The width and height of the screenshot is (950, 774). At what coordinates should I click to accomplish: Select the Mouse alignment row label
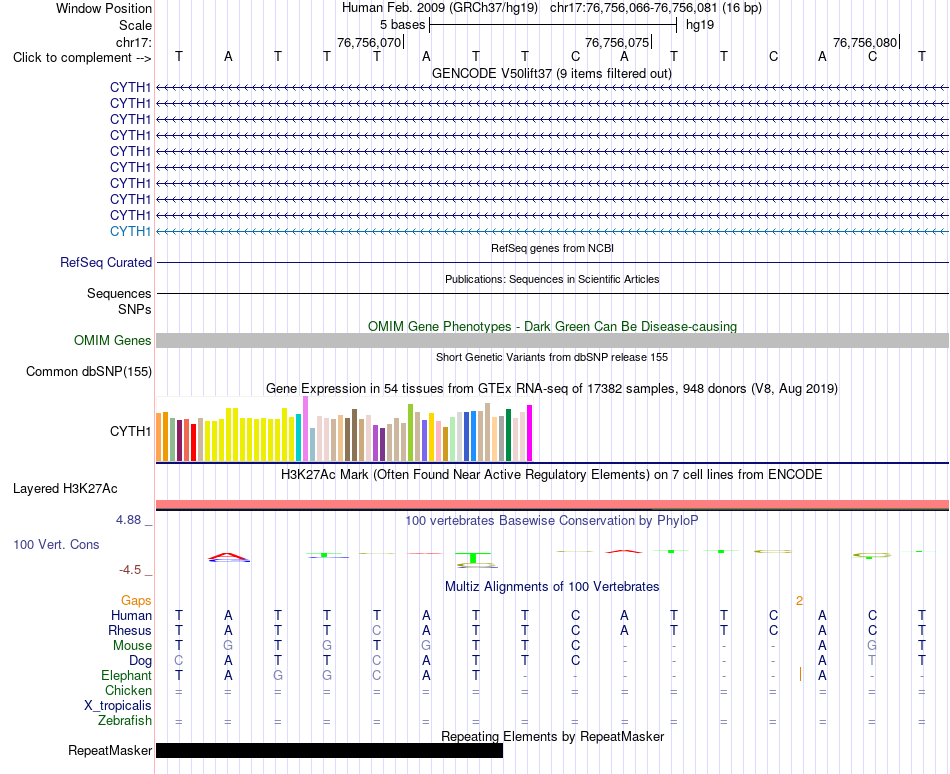132,646
